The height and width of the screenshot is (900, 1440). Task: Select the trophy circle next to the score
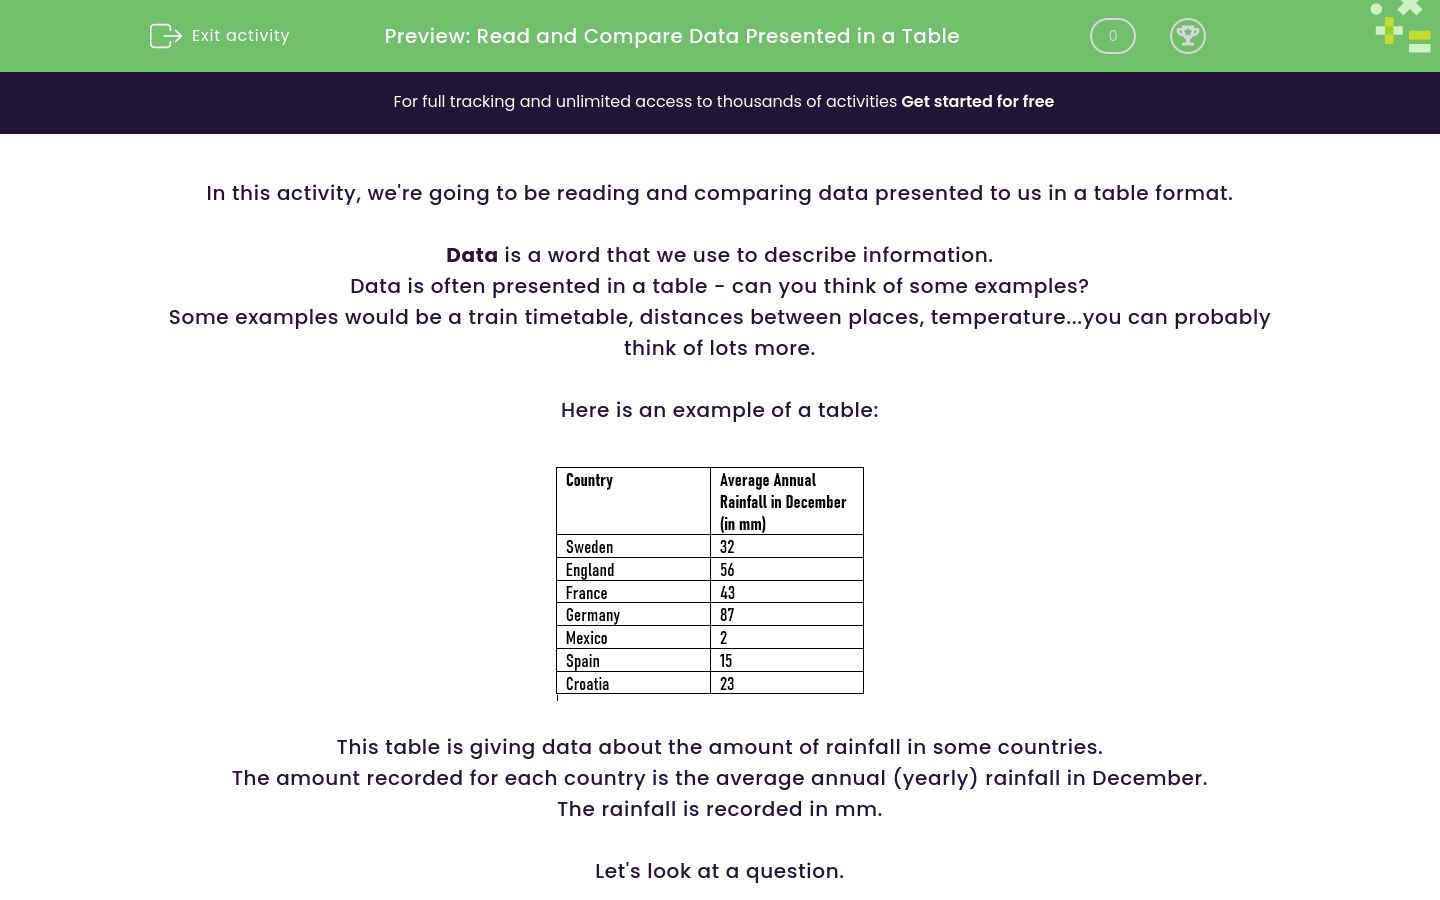pos(1188,36)
